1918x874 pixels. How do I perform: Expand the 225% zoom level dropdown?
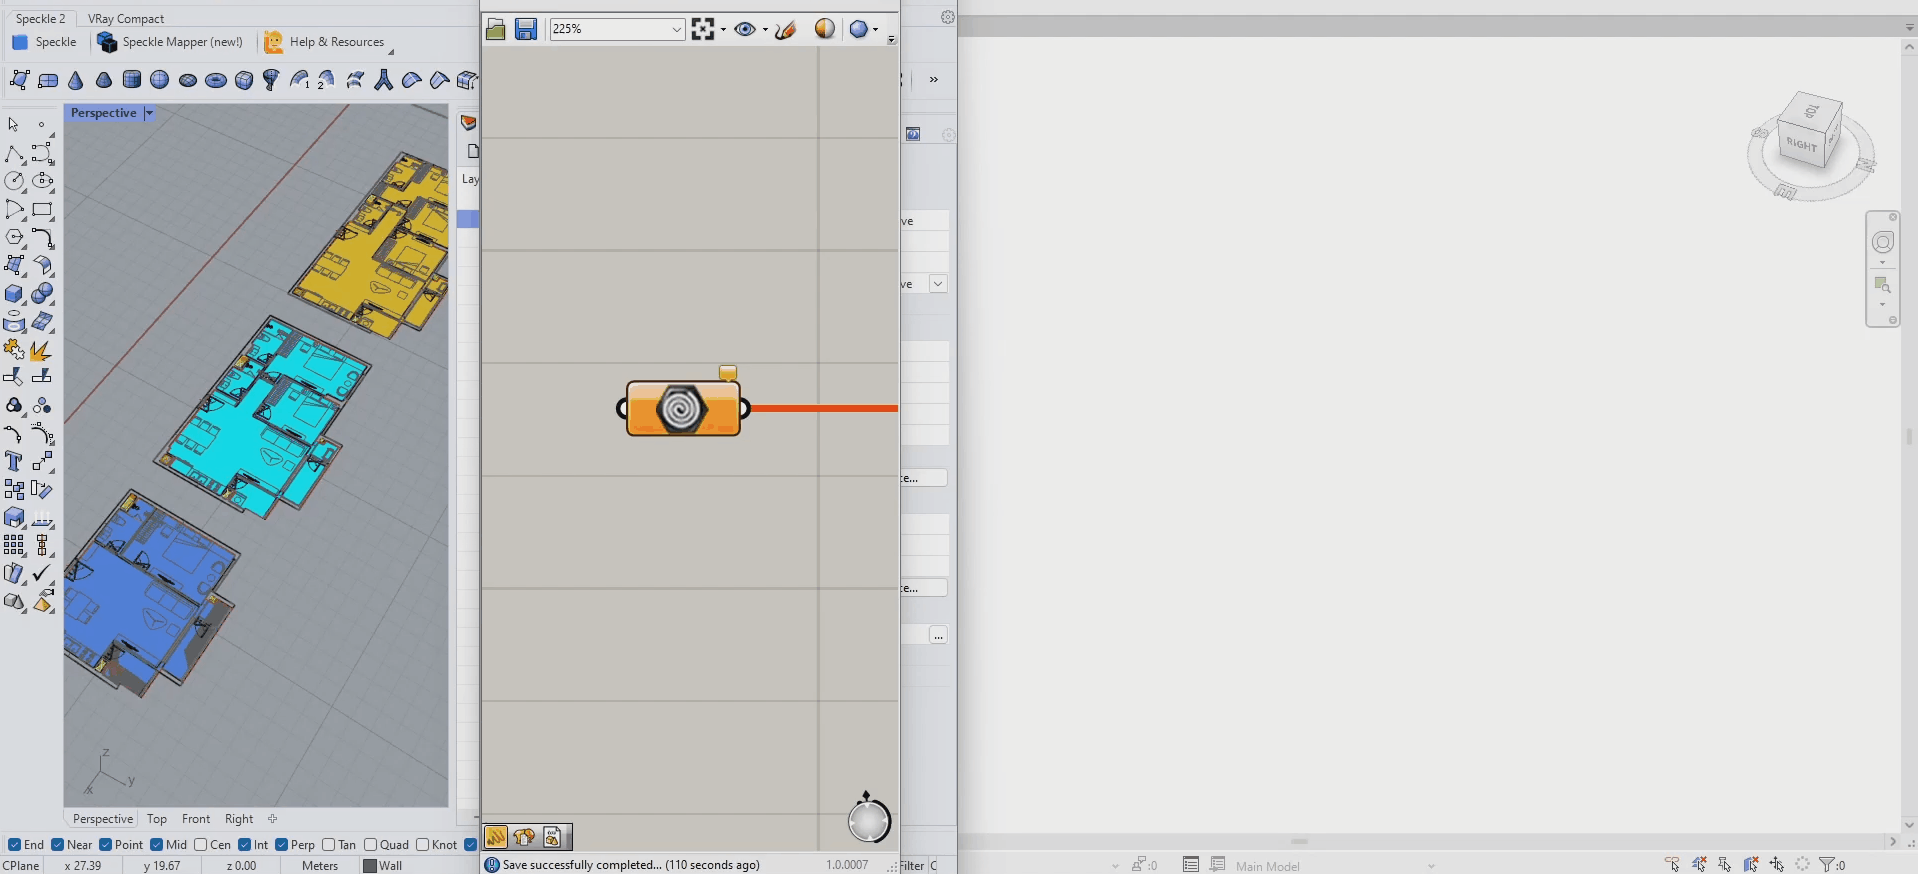point(676,29)
